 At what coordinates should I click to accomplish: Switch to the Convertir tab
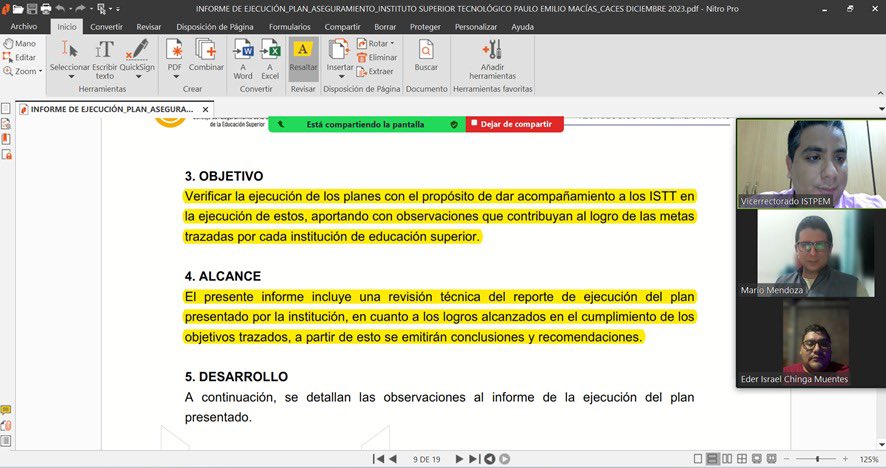pos(106,27)
